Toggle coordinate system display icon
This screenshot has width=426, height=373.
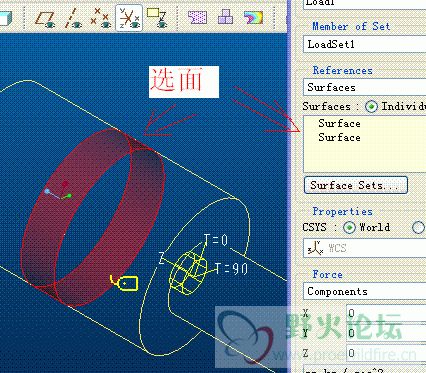pyautogui.click(x=129, y=18)
